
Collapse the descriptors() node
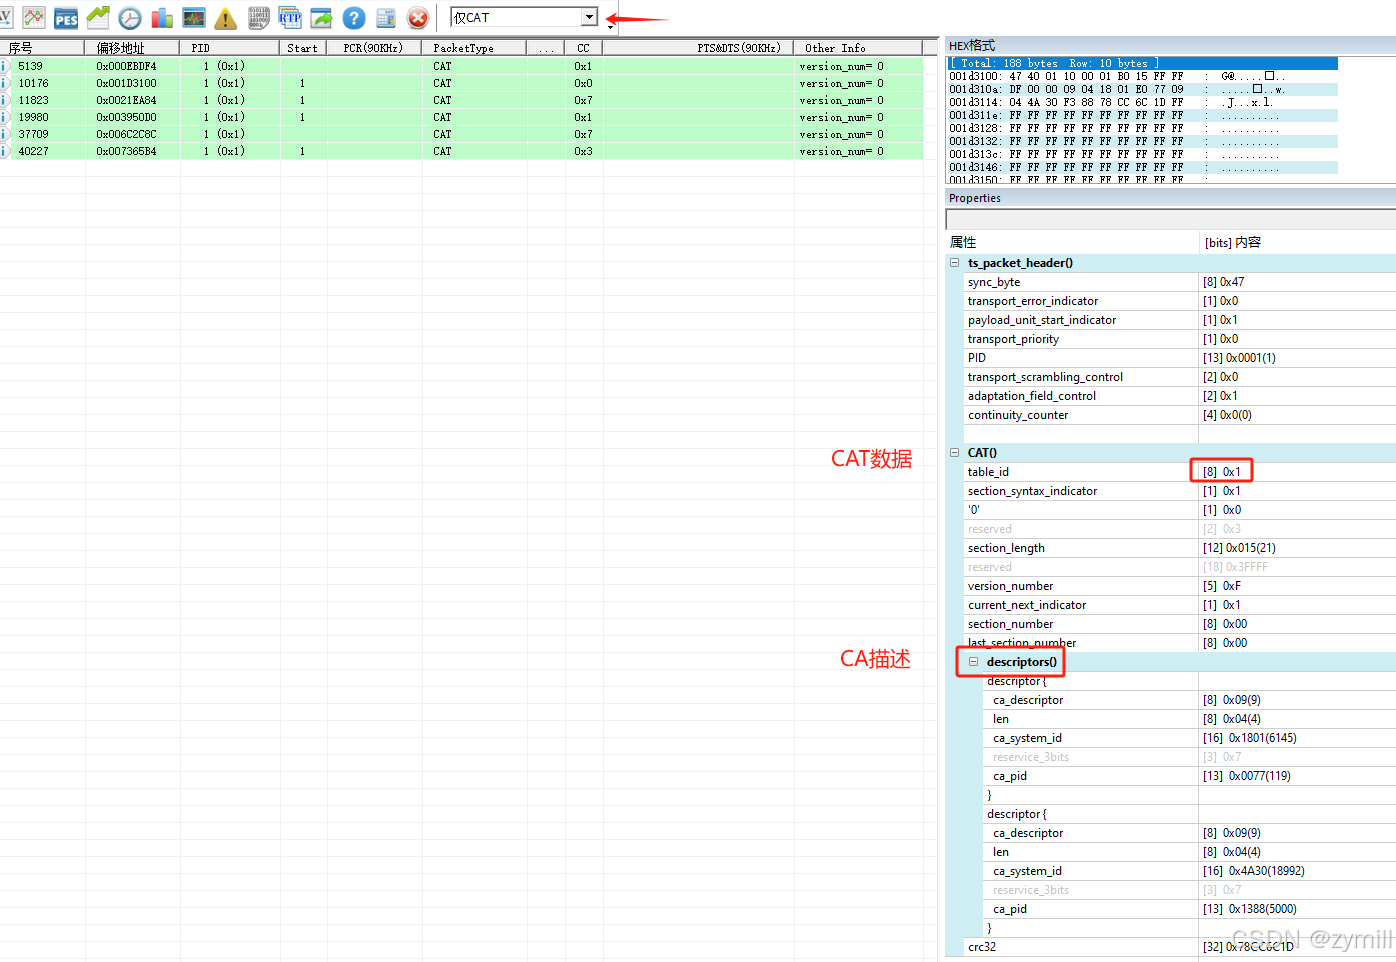pyautogui.click(x=973, y=662)
